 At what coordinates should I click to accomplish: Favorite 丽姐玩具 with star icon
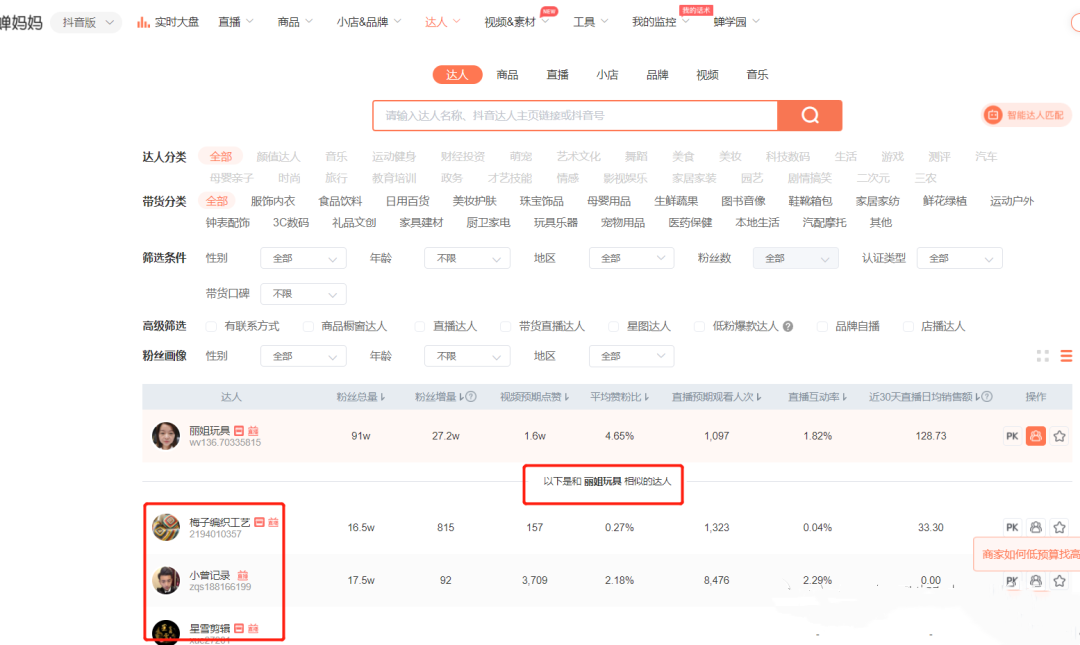click(1059, 436)
